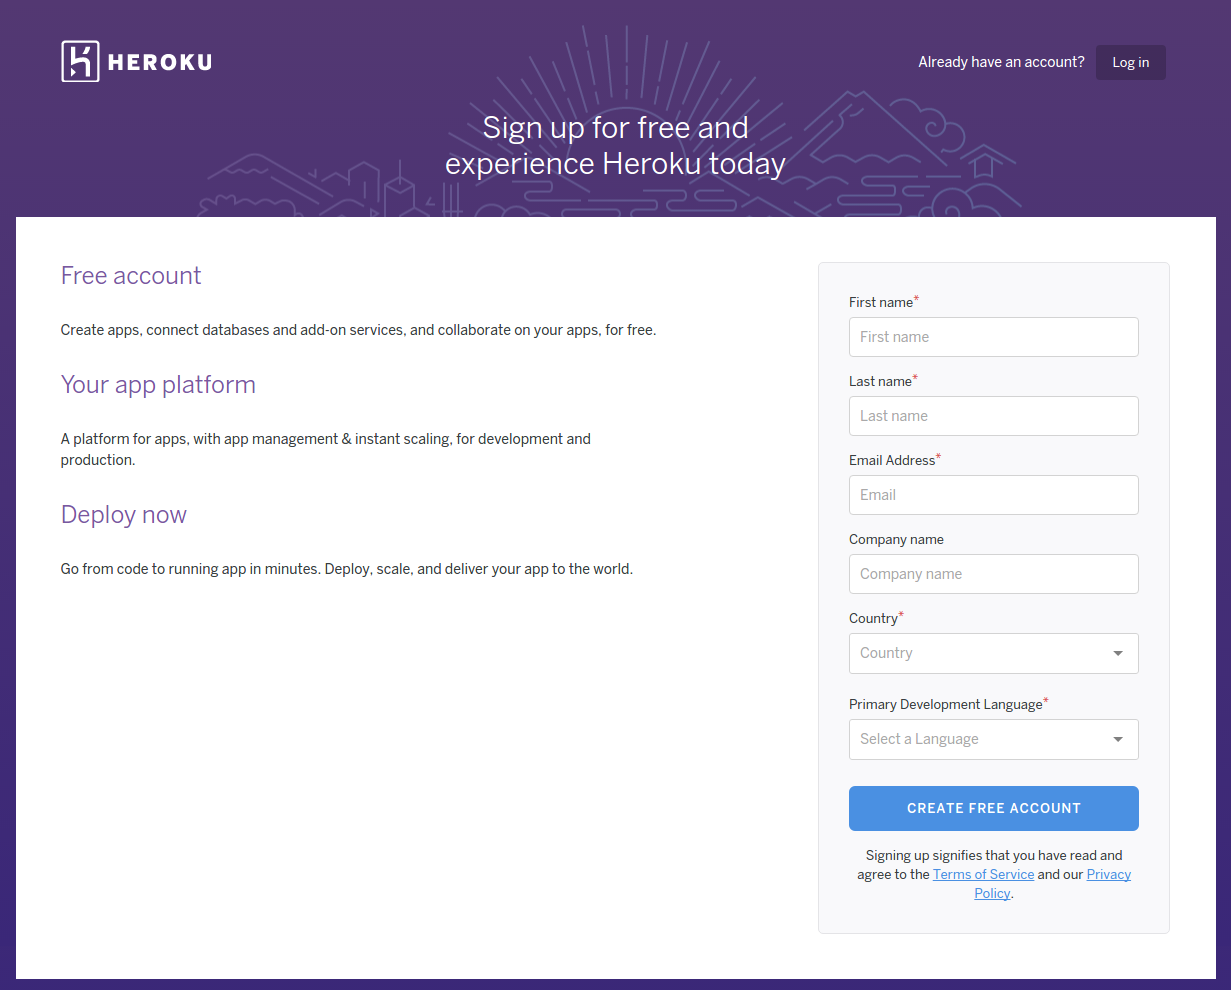The image size is (1231, 990).
Task: Click the Deploy now heading
Action: click(124, 515)
